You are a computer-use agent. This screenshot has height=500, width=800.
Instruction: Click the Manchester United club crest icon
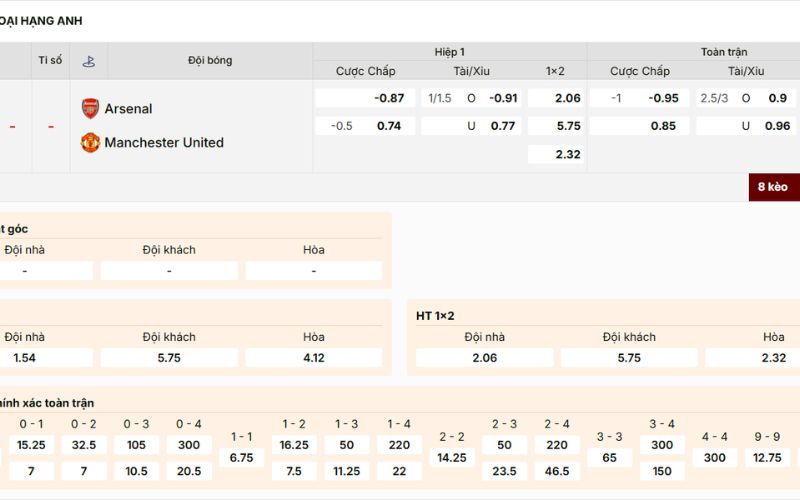pyautogui.click(x=90, y=142)
